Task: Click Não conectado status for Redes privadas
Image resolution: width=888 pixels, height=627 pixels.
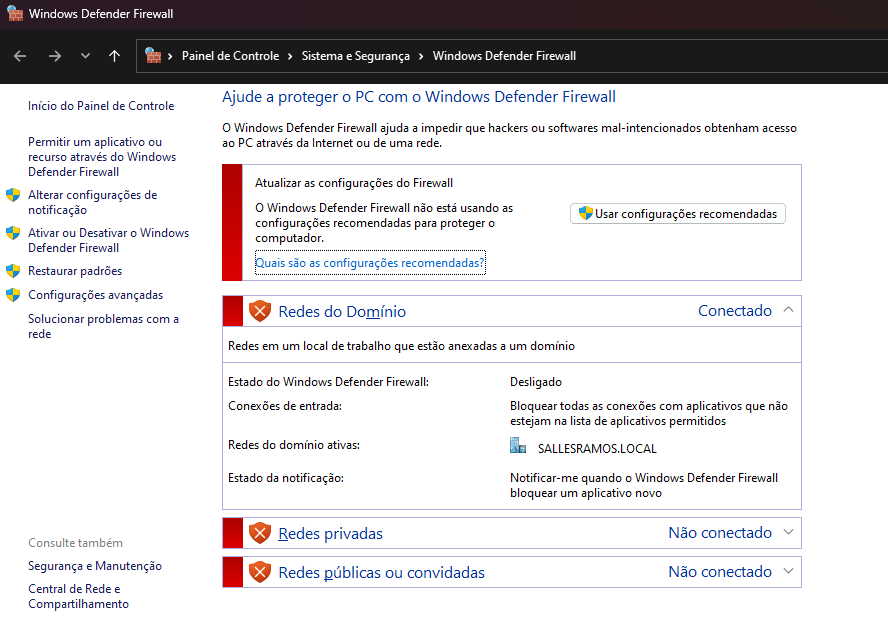Action: pyautogui.click(x=720, y=532)
